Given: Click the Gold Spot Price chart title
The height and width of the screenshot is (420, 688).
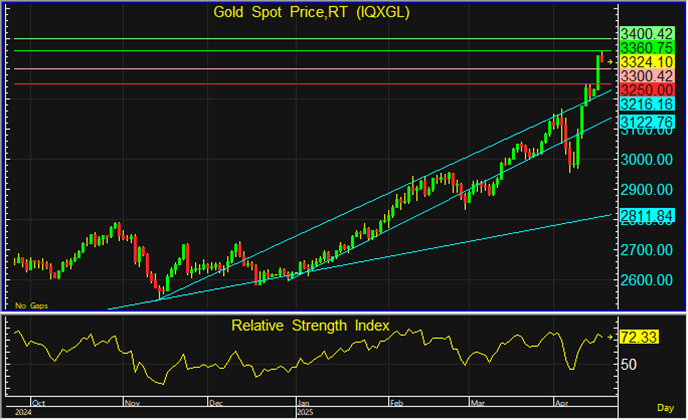Looking at the screenshot, I should [x=312, y=13].
